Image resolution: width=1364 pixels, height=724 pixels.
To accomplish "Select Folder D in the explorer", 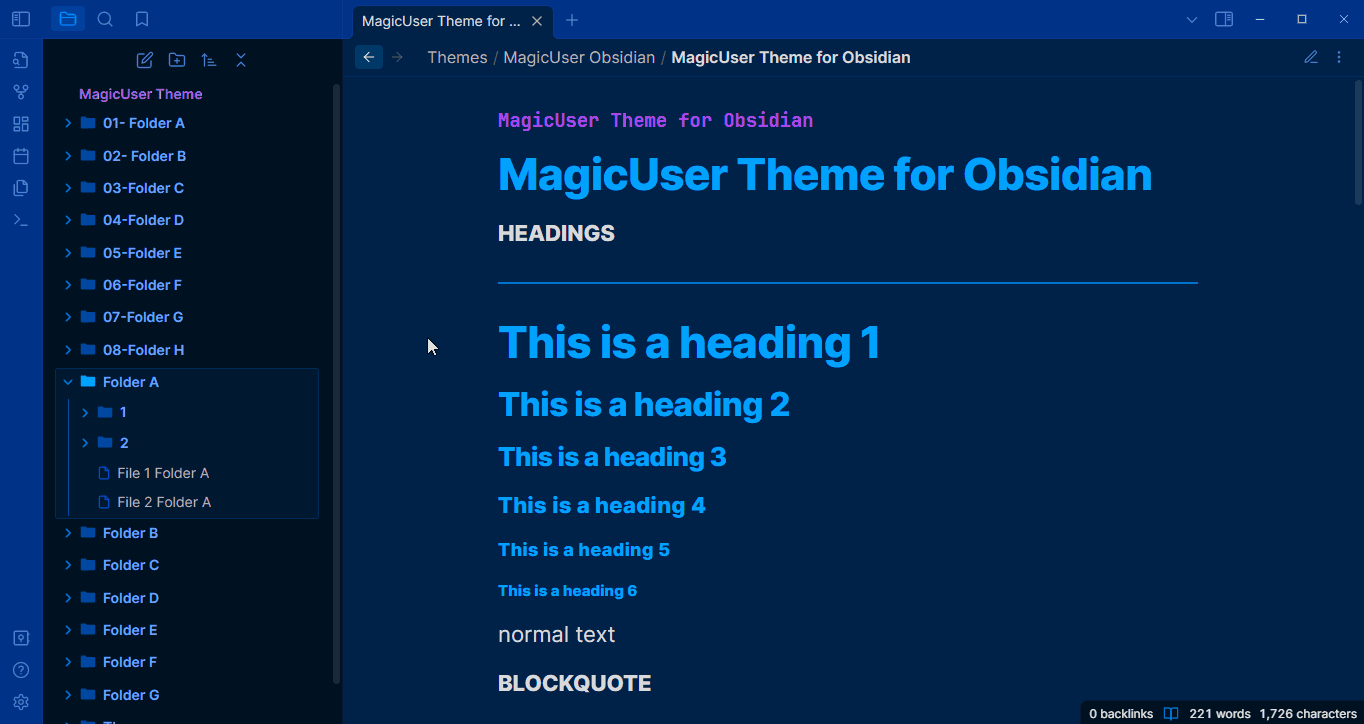I will (187, 598).
